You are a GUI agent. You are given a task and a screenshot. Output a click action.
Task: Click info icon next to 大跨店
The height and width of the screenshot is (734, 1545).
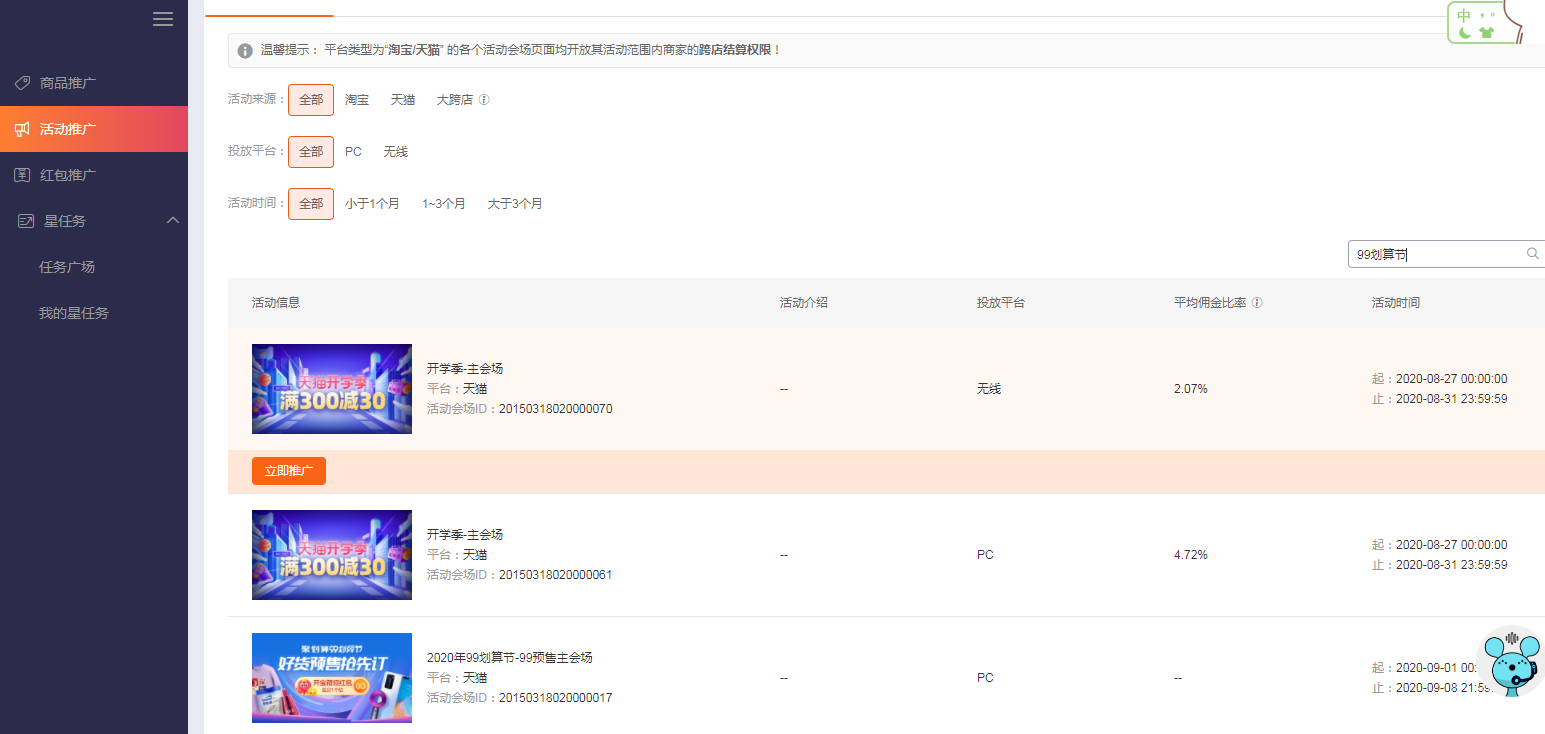484,100
